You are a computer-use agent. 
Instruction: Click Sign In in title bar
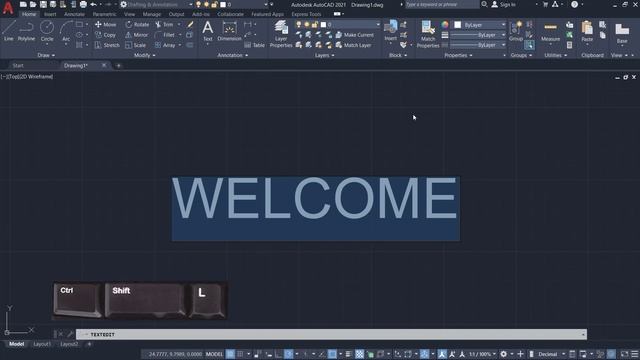point(504,4)
